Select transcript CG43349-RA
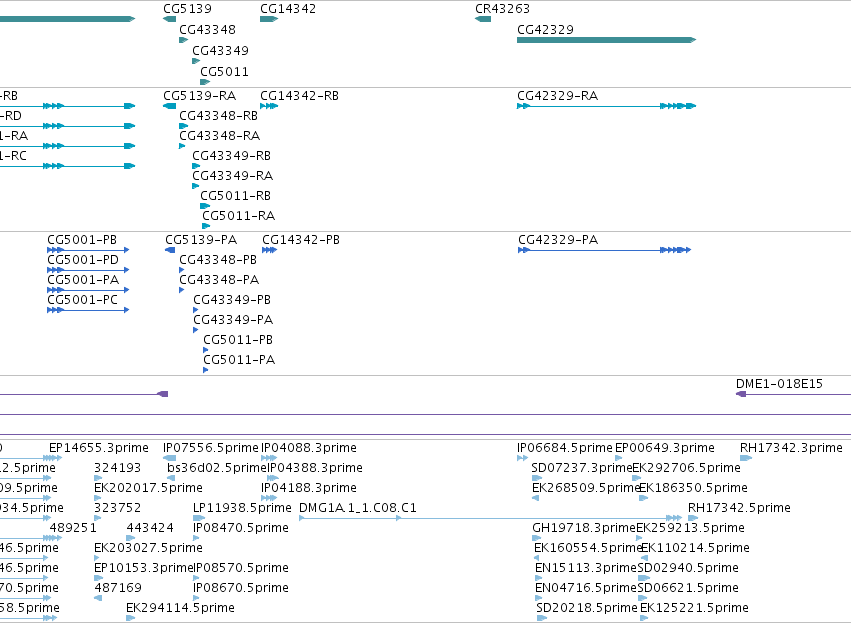851x623 pixels. 232,176
